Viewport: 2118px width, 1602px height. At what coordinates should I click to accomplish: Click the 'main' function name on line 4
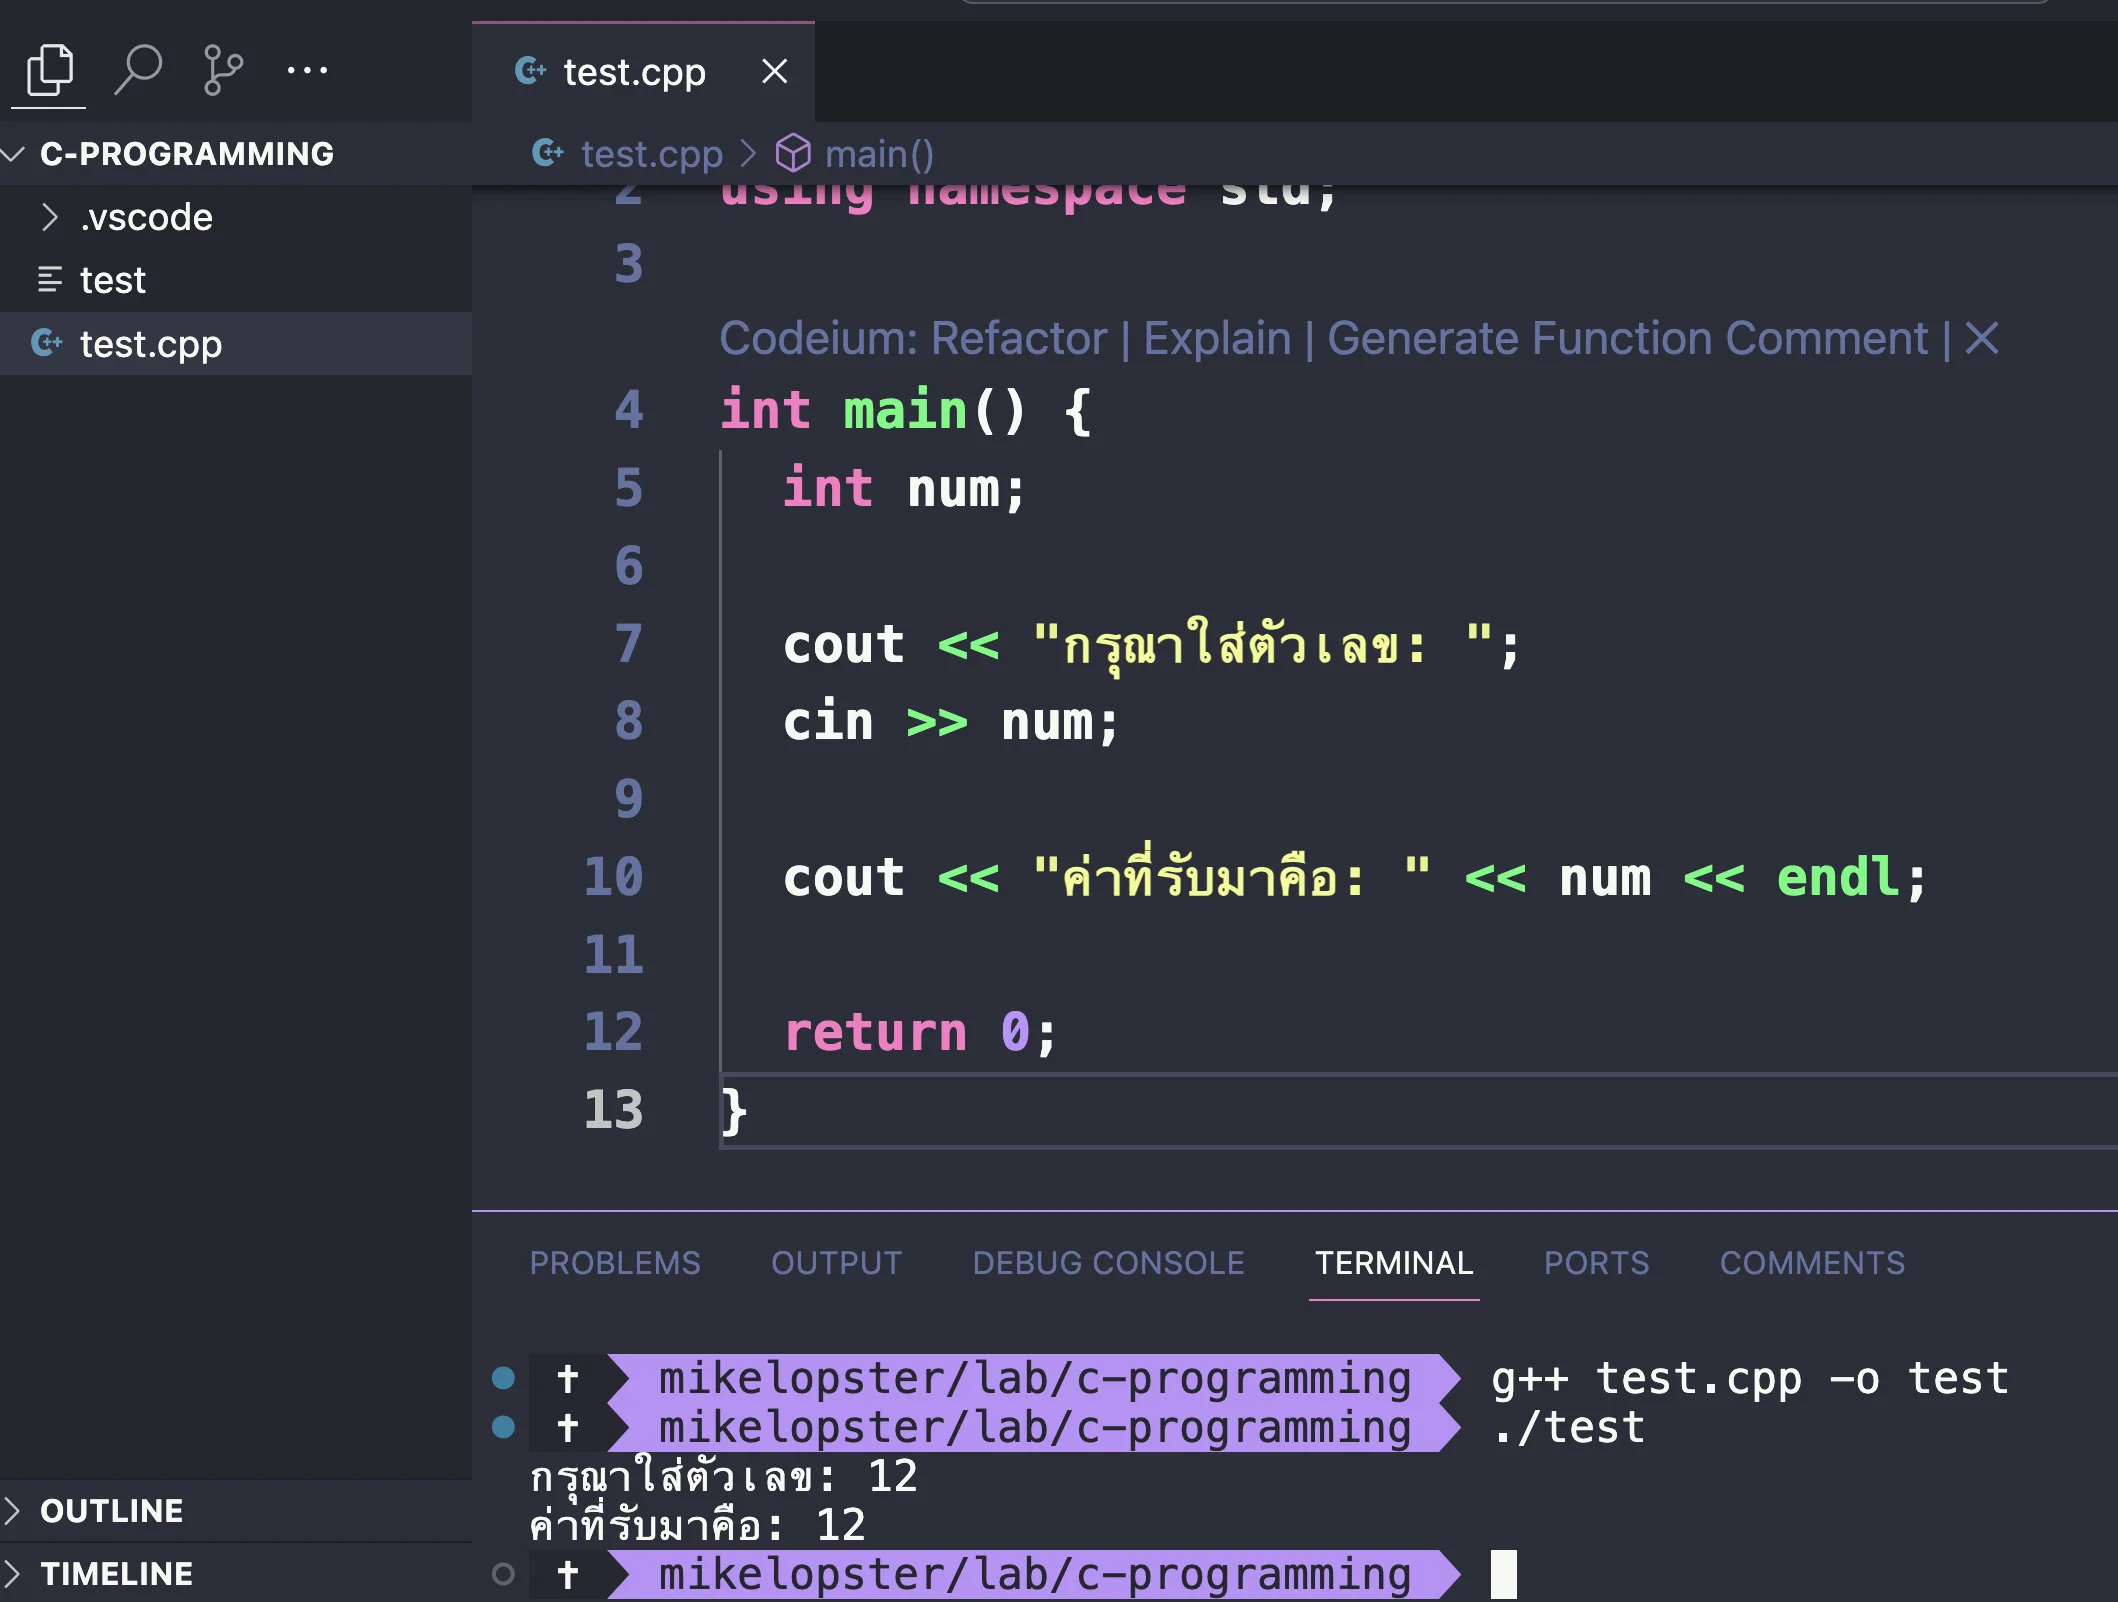[x=905, y=410]
